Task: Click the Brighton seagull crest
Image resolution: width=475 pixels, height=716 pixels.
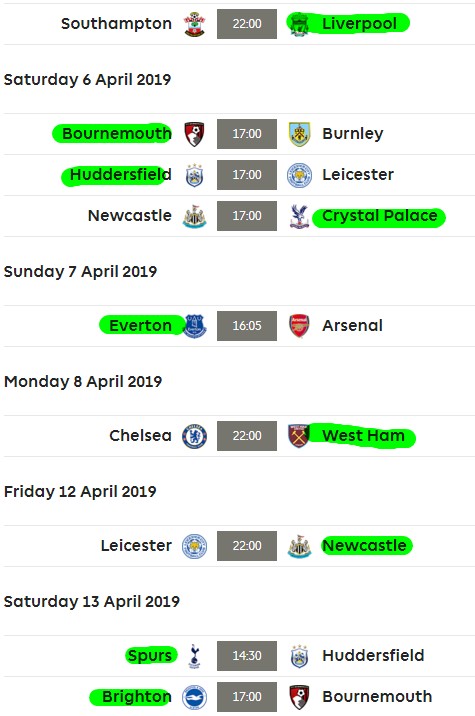Action: 195,697
